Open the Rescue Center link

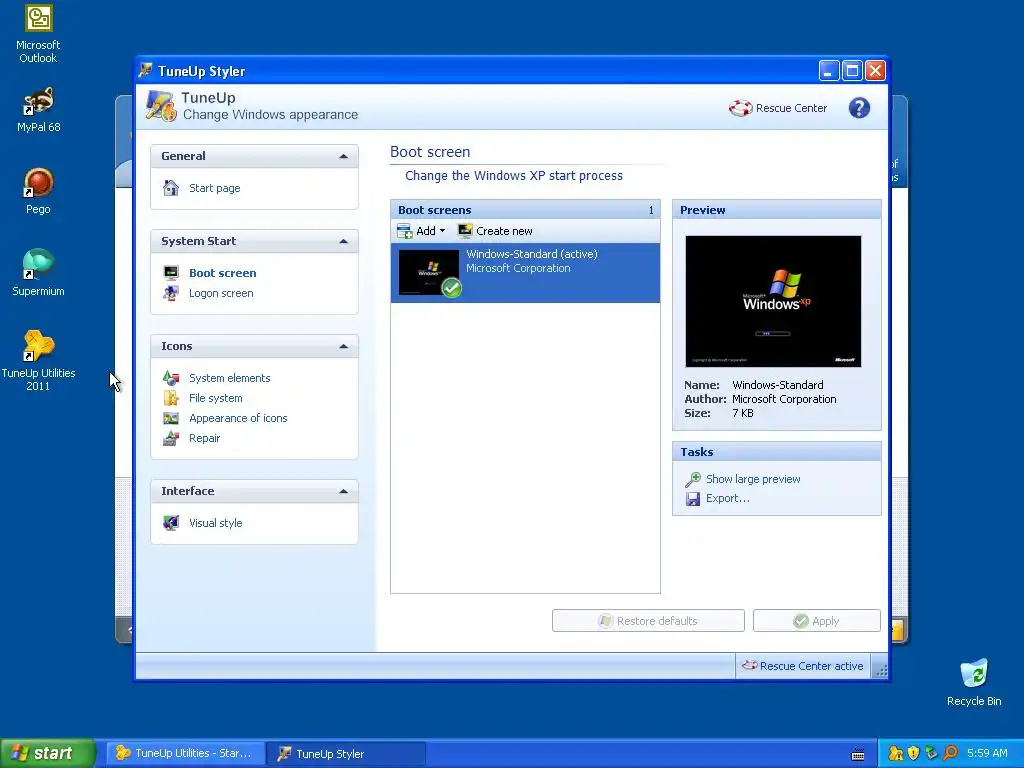(x=792, y=108)
